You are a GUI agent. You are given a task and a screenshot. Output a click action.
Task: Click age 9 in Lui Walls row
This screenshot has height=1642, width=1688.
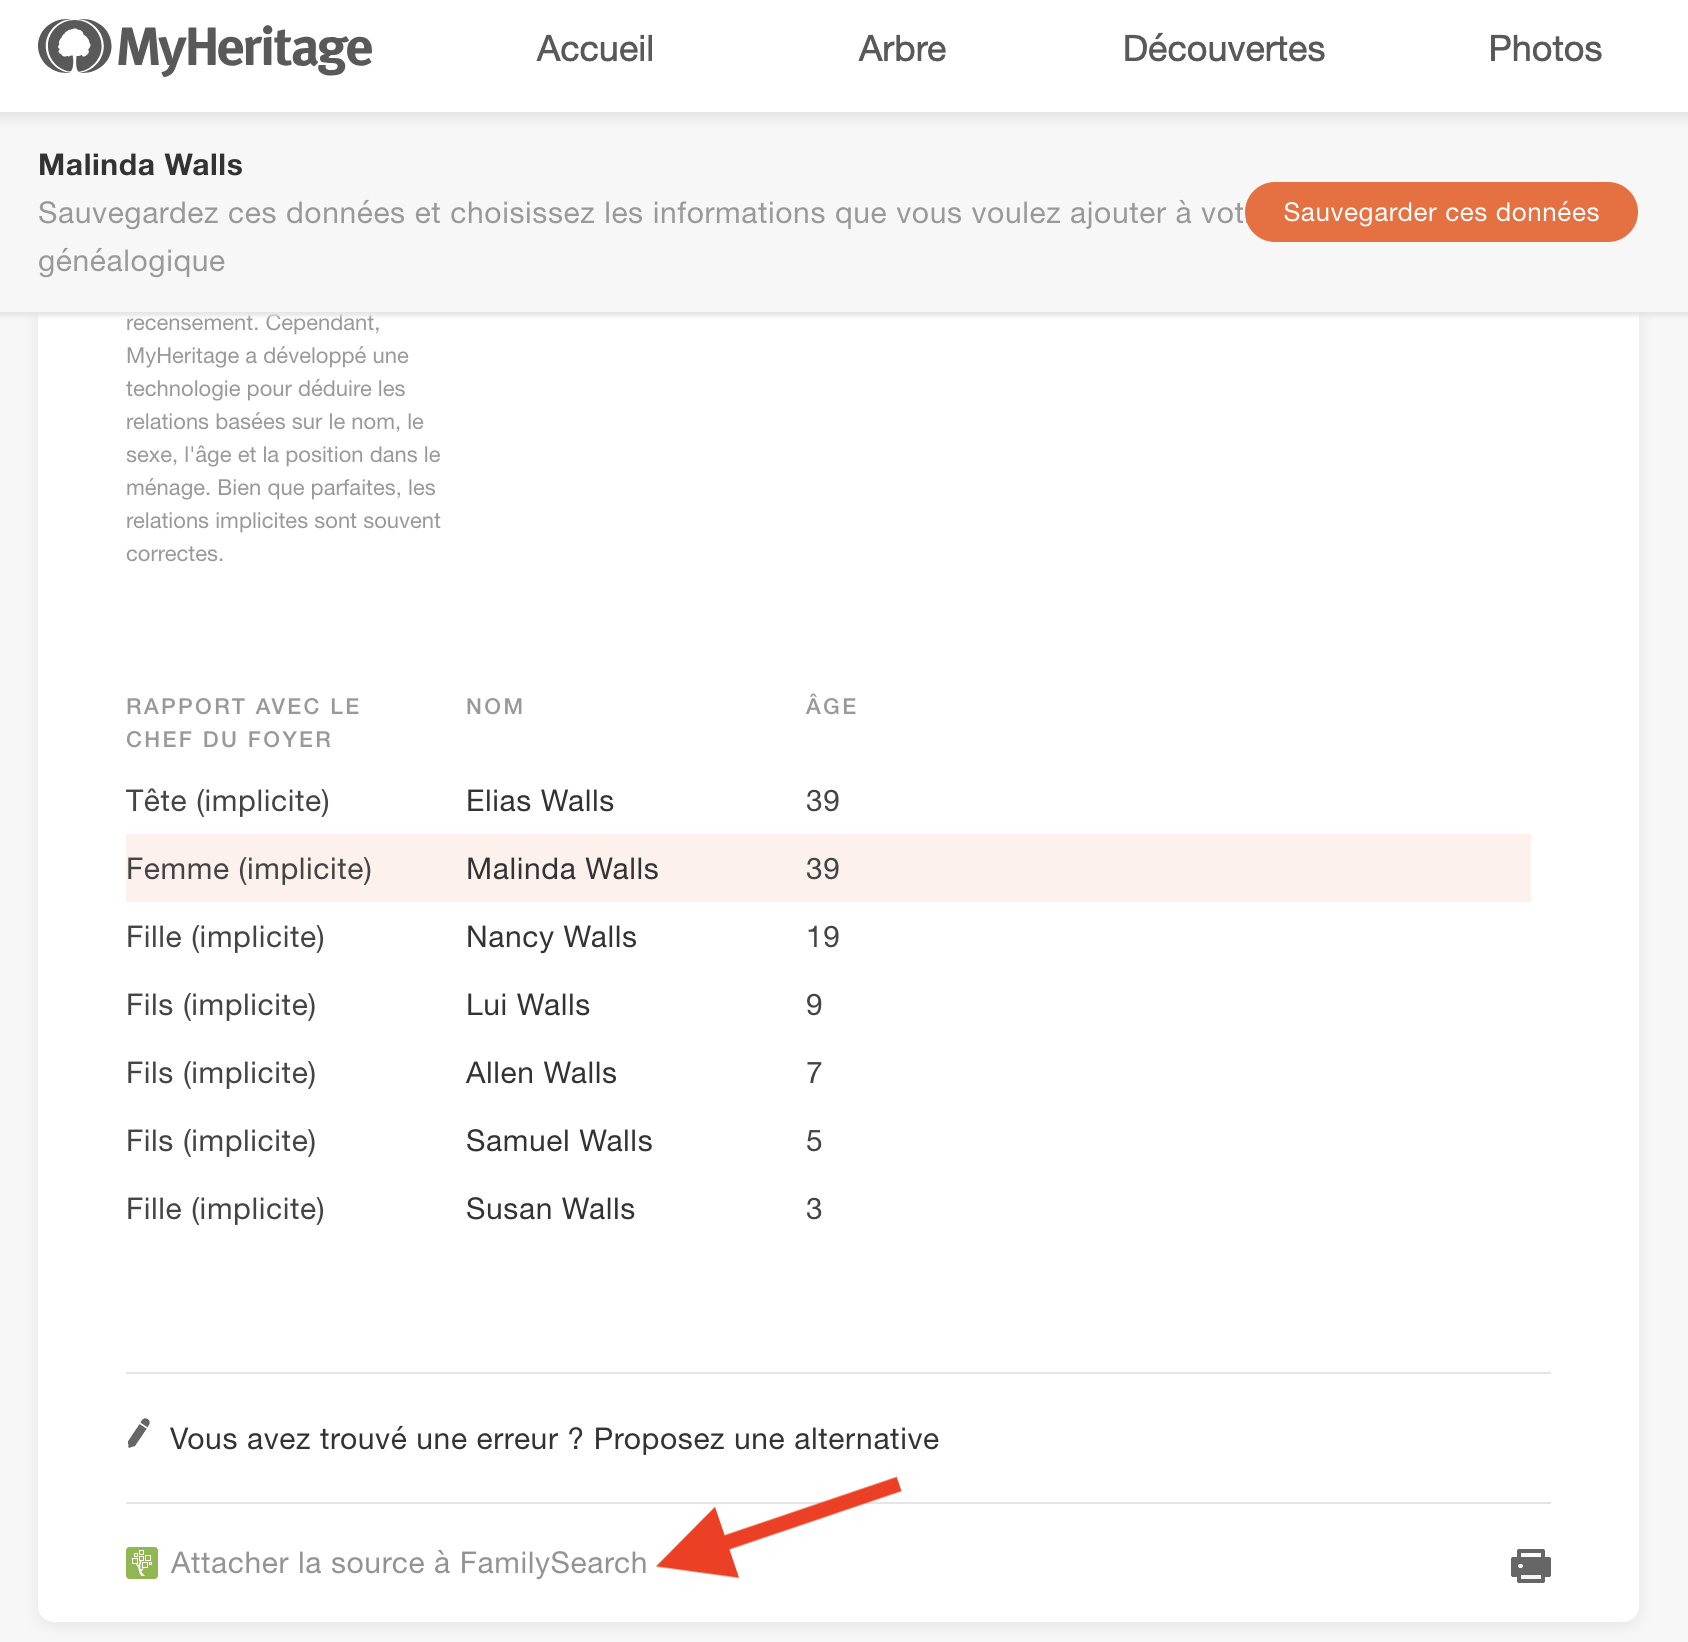pos(814,1005)
